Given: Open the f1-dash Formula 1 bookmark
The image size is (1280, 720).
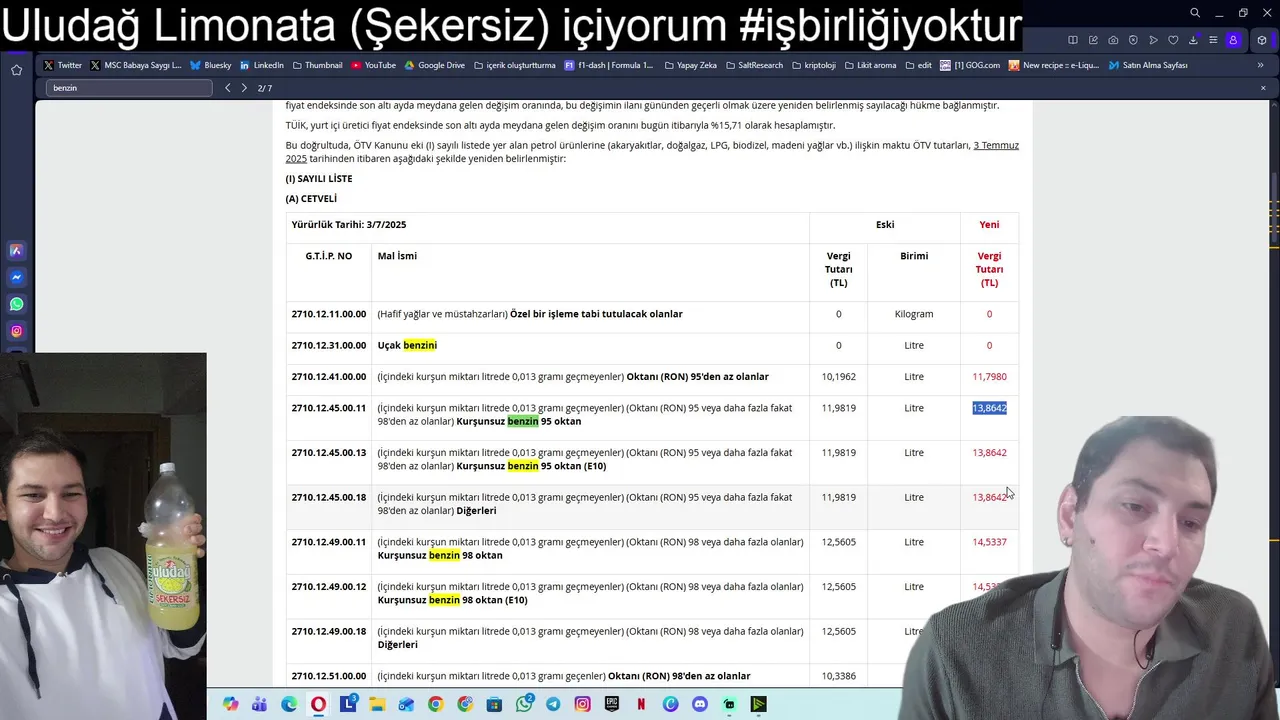Looking at the screenshot, I should pos(609,65).
